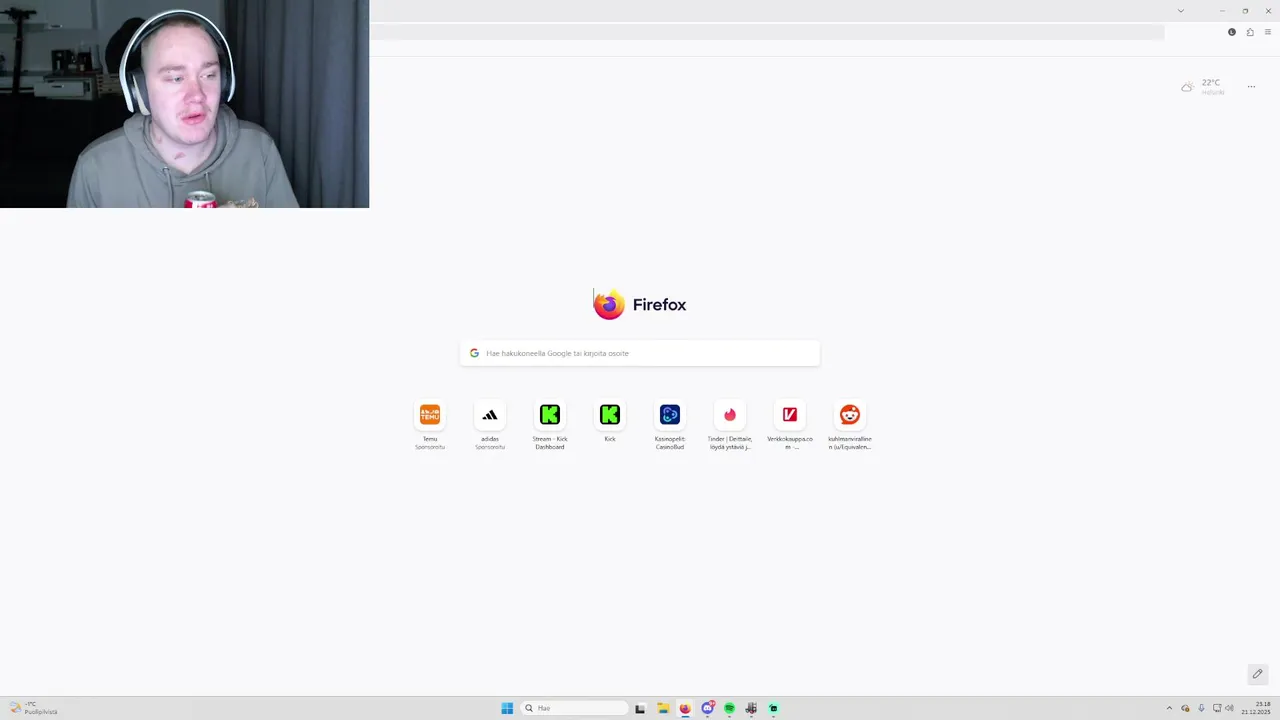The height and width of the screenshot is (720, 1280).
Task: Open Task View from the taskbar
Action: 640,708
